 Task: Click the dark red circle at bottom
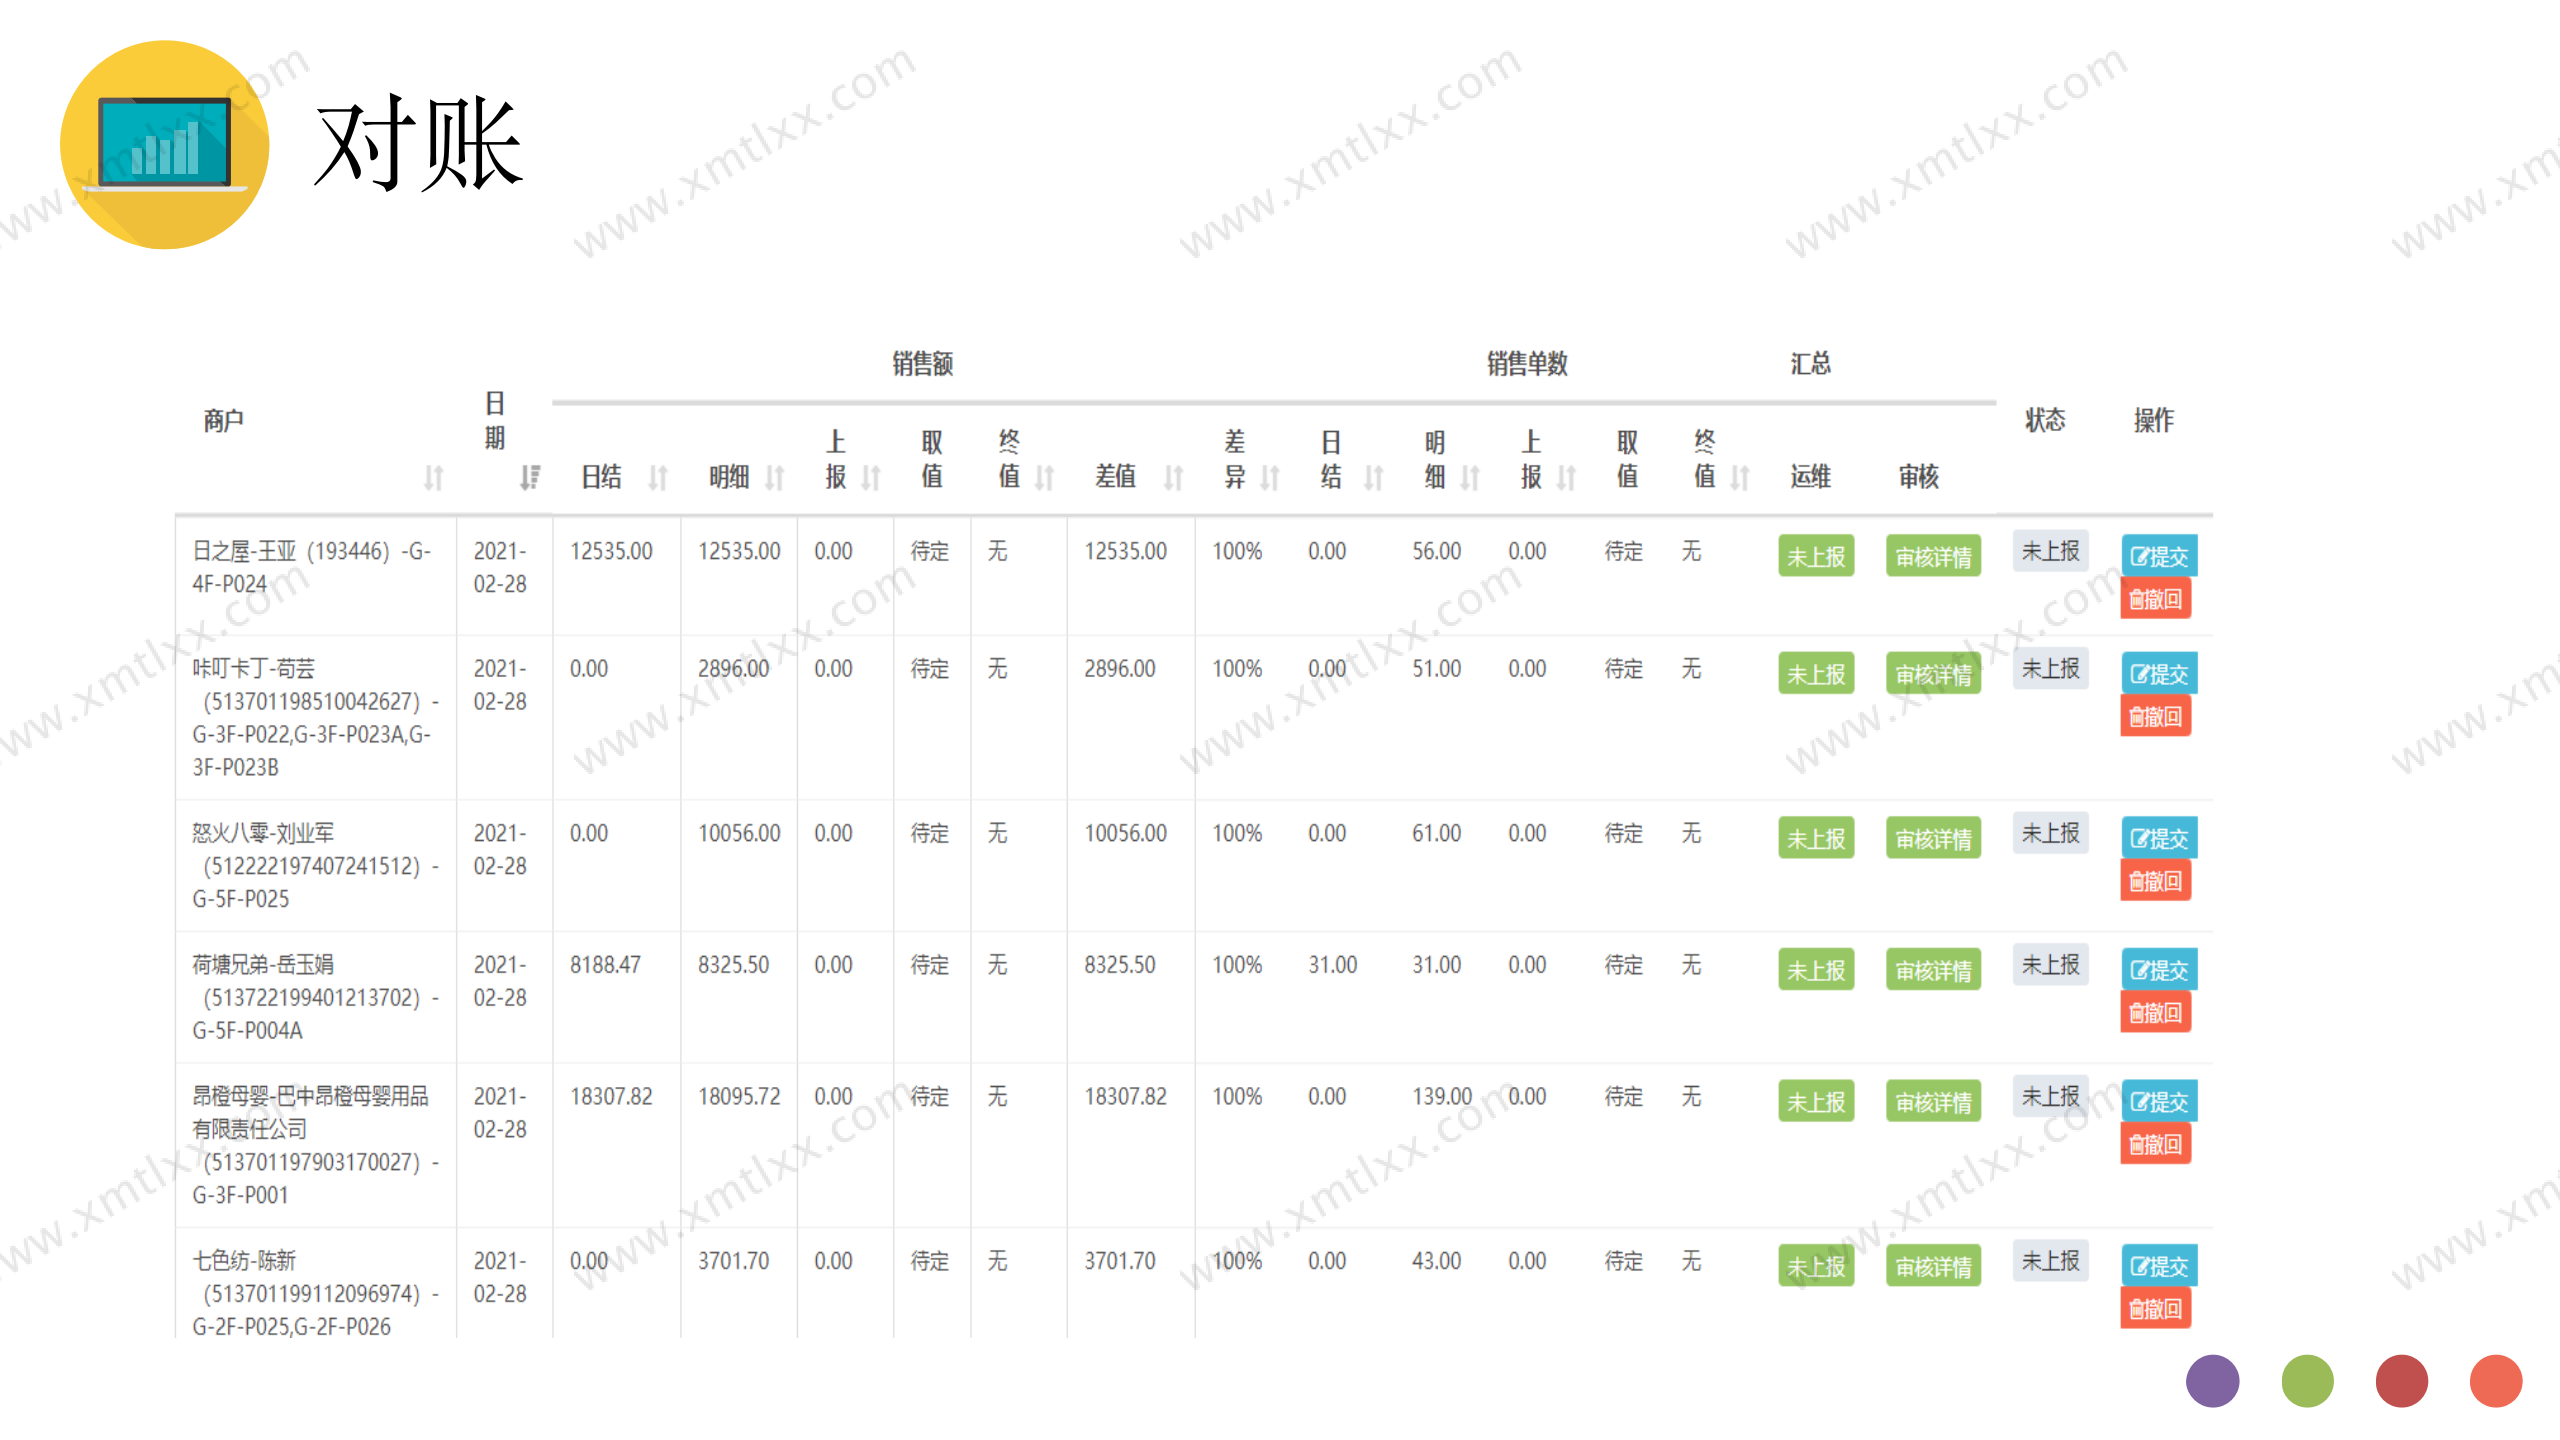[2401, 1381]
